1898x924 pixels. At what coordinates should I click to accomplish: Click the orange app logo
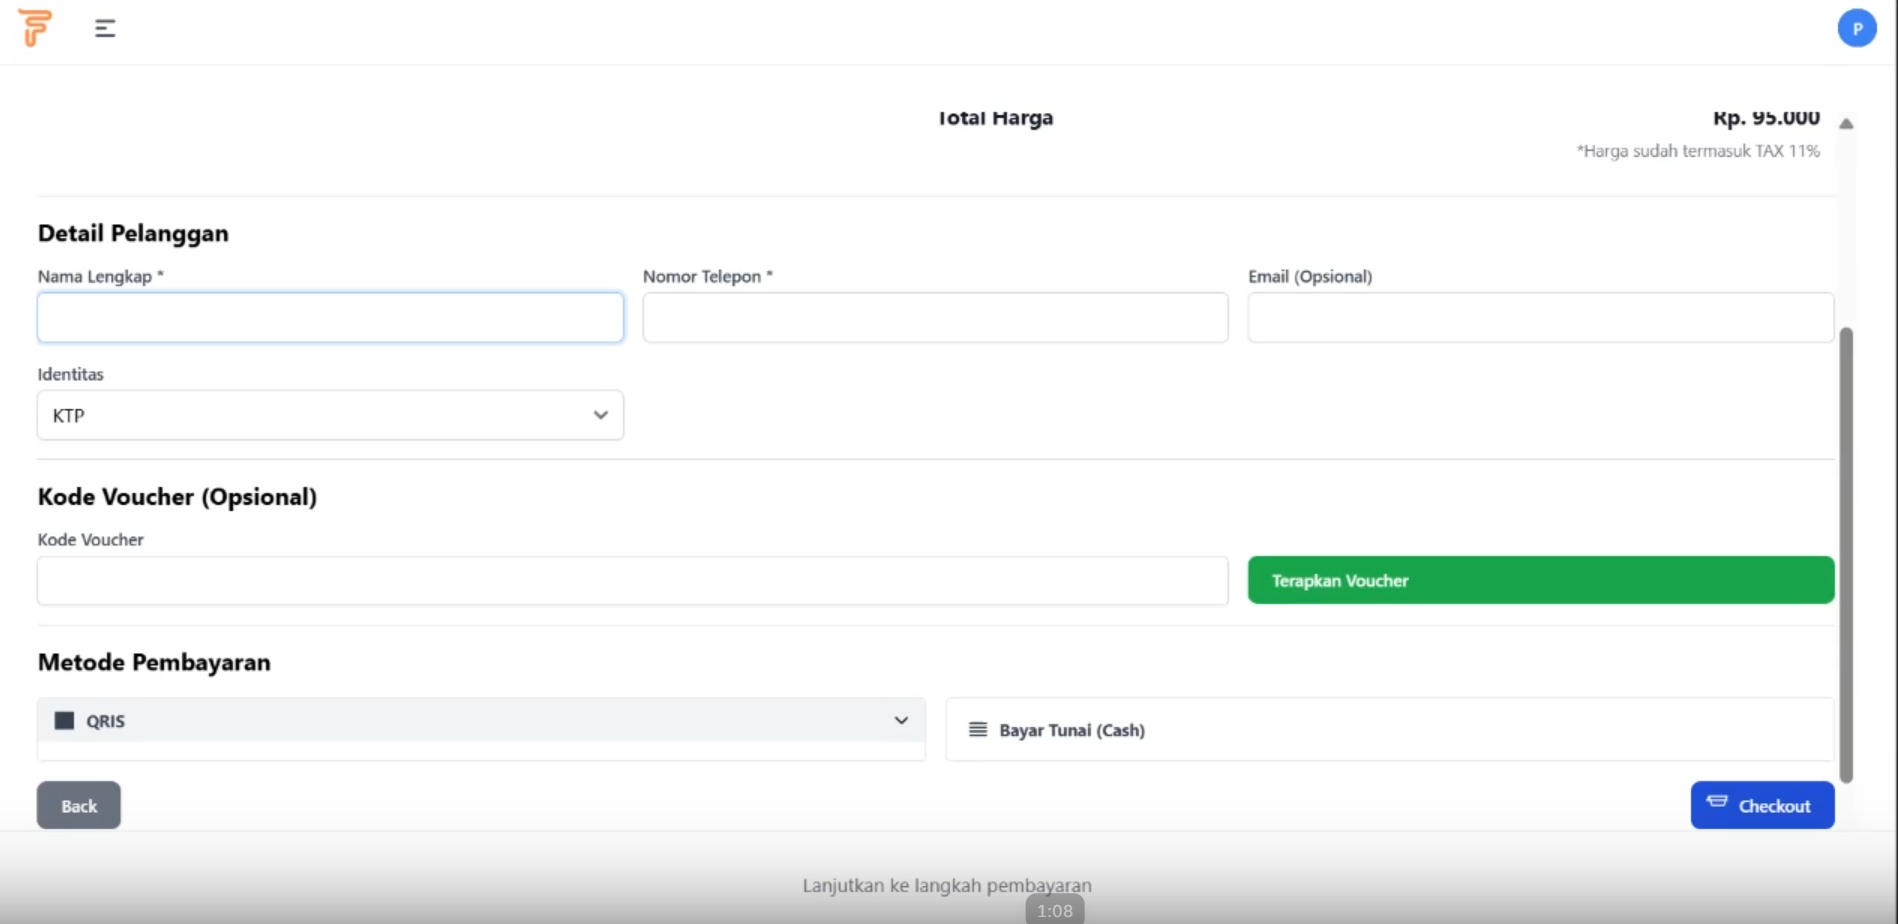click(35, 28)
